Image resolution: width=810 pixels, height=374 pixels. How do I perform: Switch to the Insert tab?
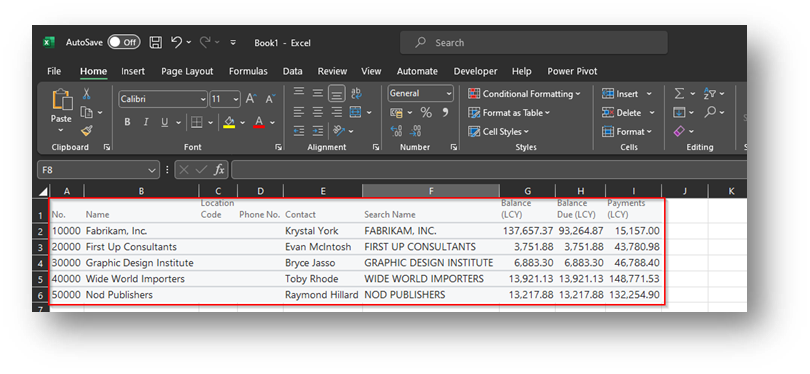click(133, 71)
